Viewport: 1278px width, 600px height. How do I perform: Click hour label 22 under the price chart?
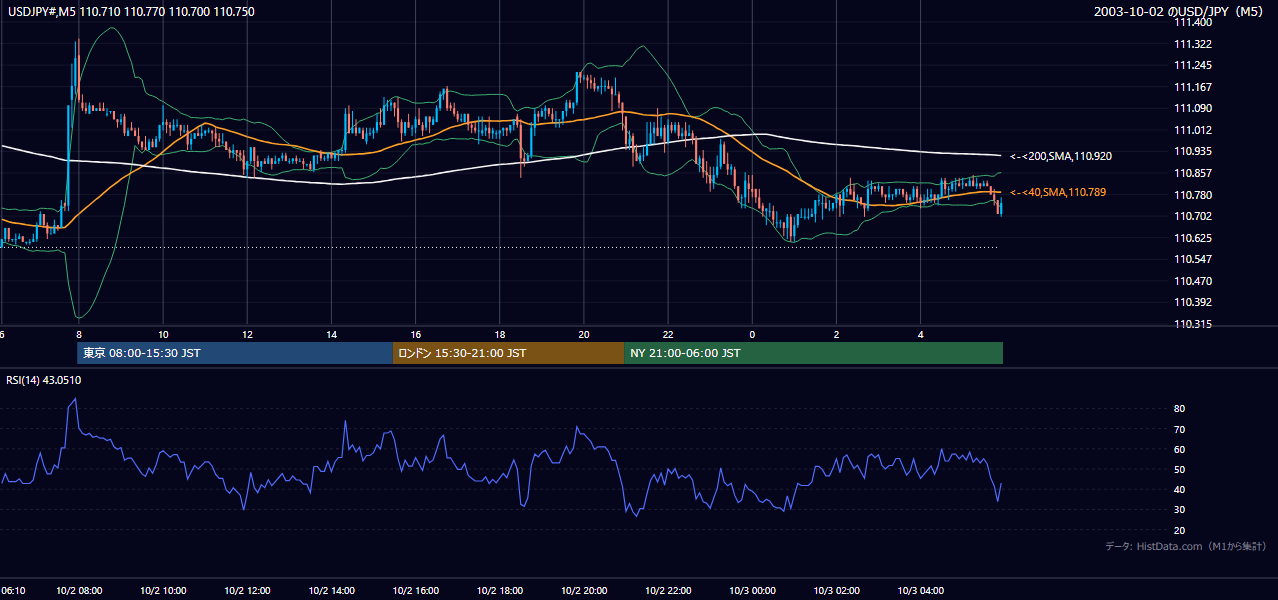(668, 334)
